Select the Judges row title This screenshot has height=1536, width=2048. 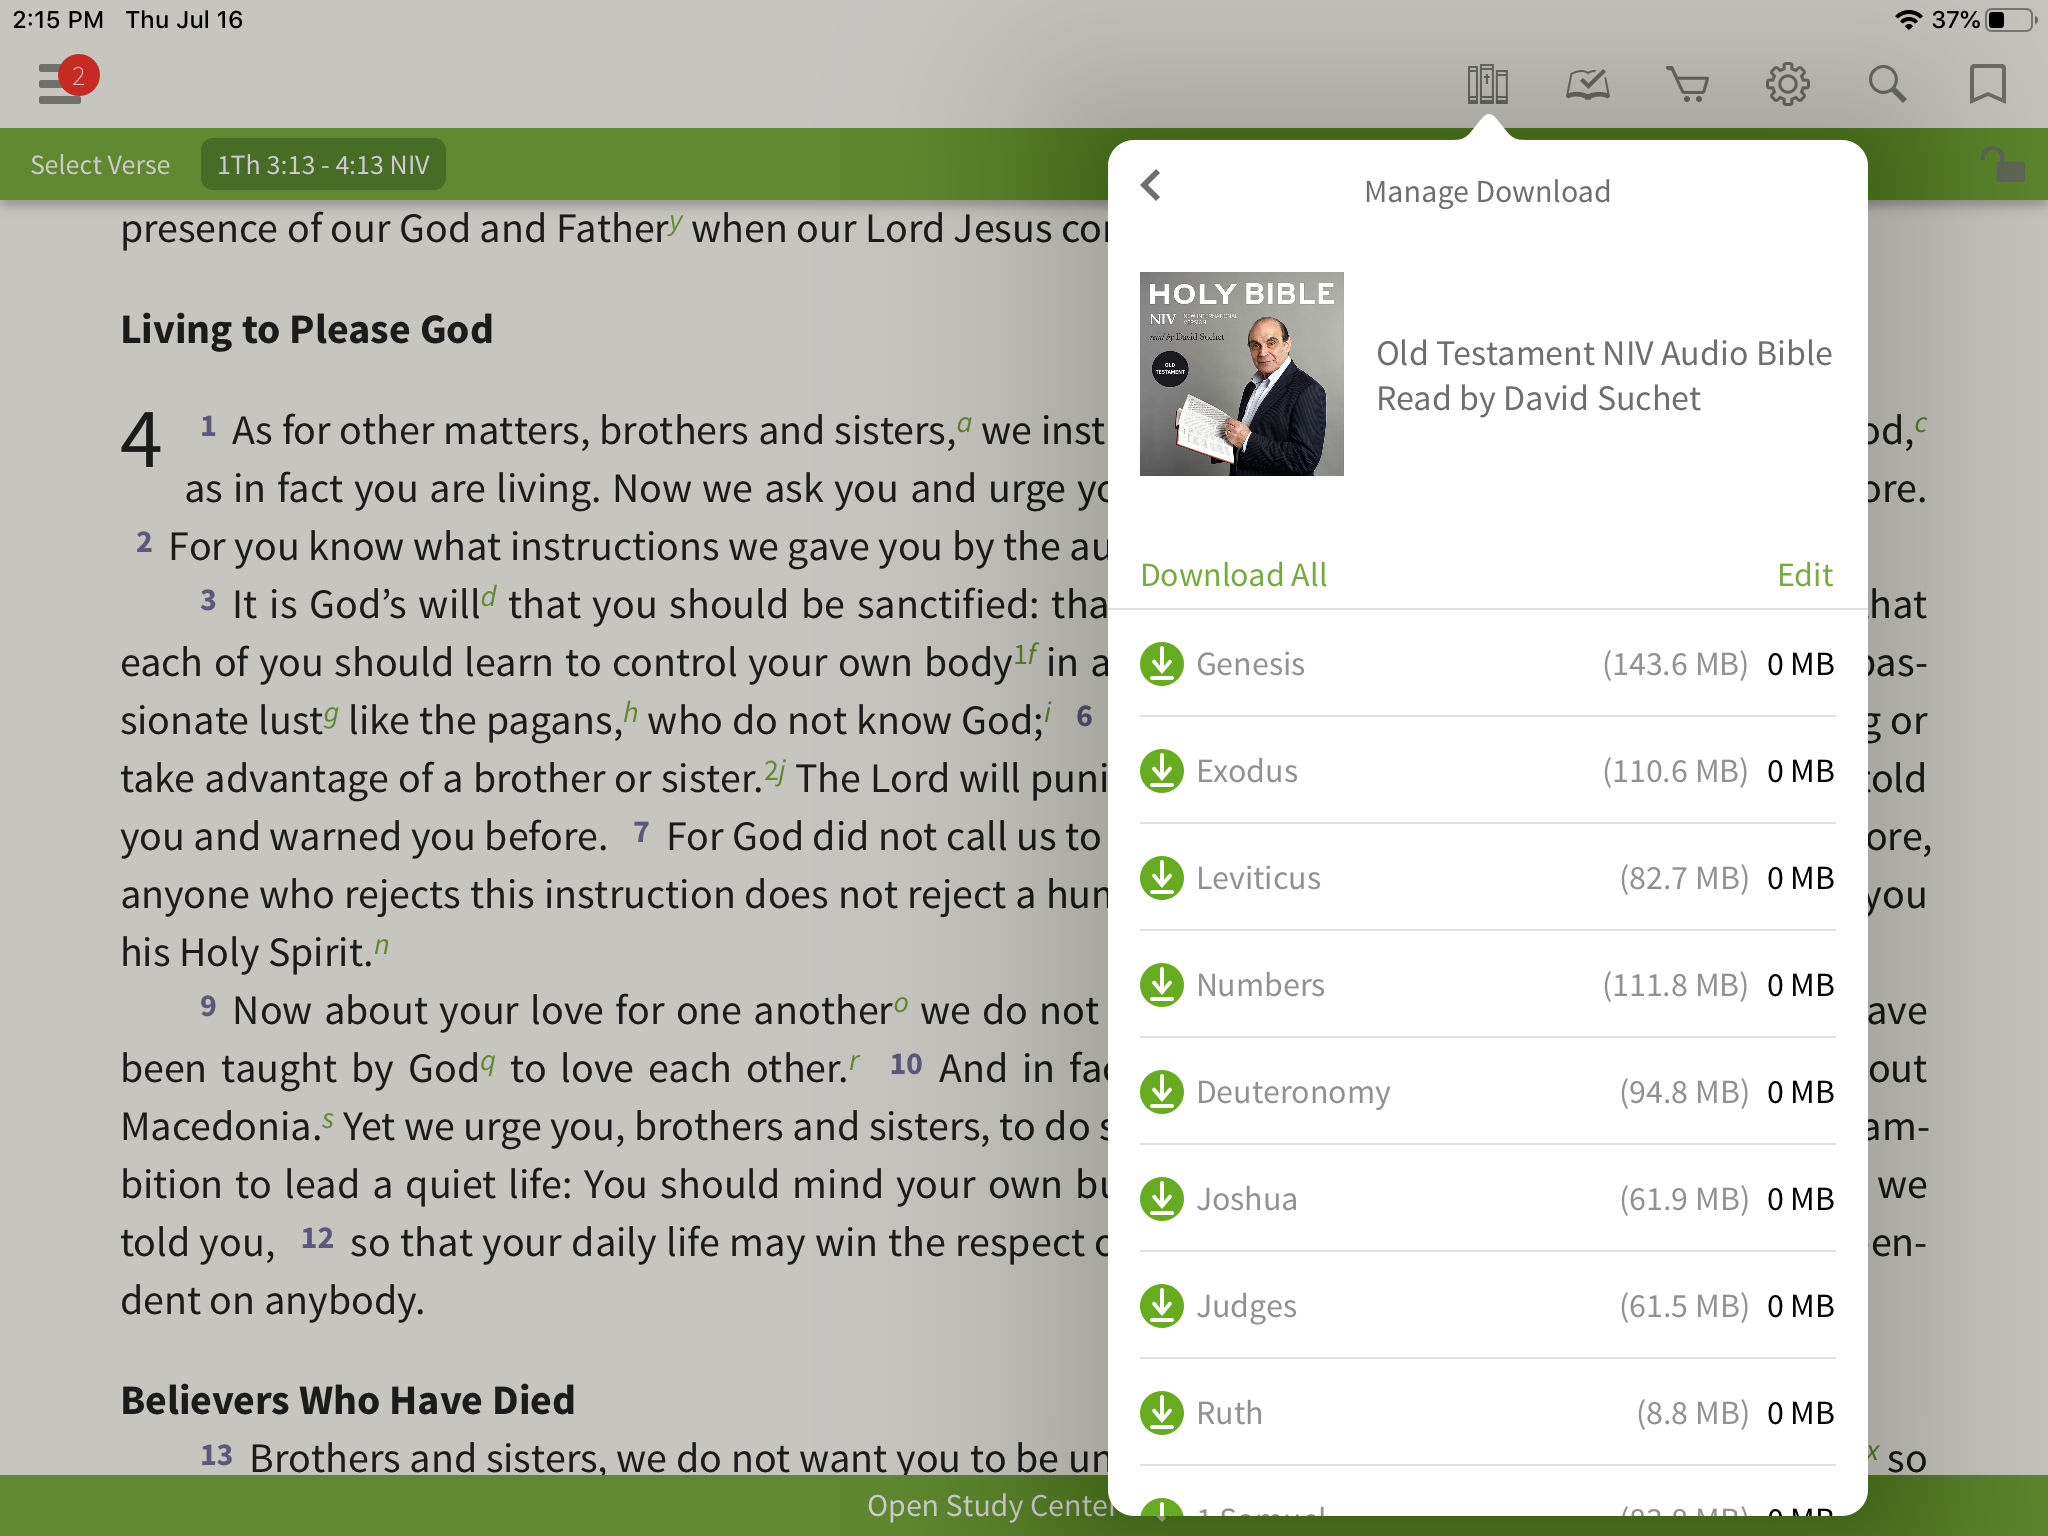click(x=1246, y=1306)
